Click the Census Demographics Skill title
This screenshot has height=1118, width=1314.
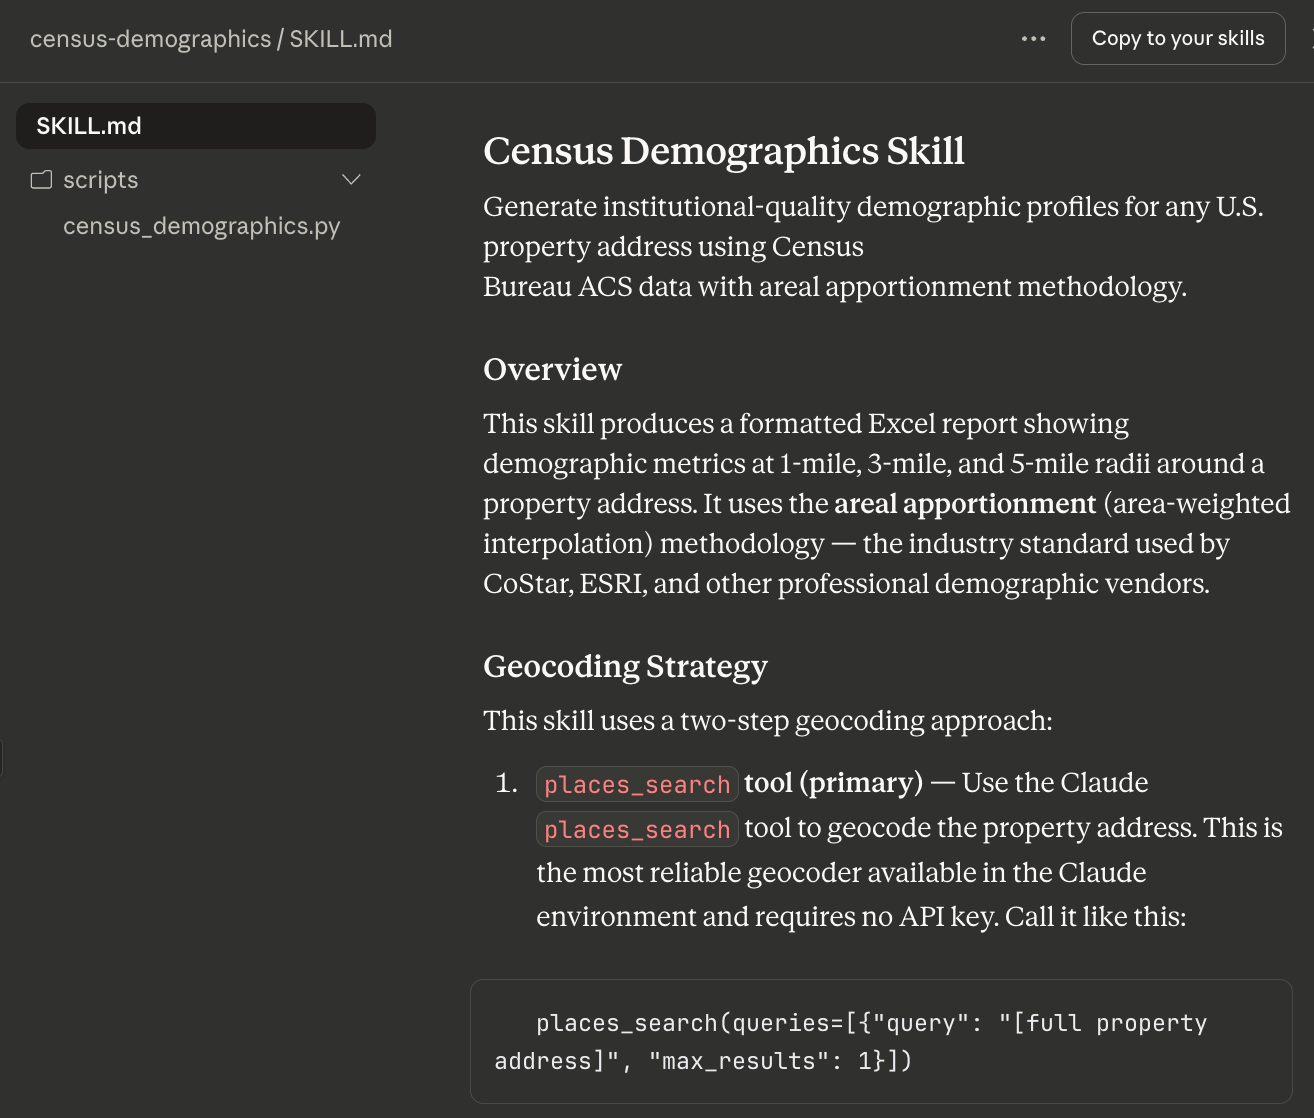coord(723,151)
